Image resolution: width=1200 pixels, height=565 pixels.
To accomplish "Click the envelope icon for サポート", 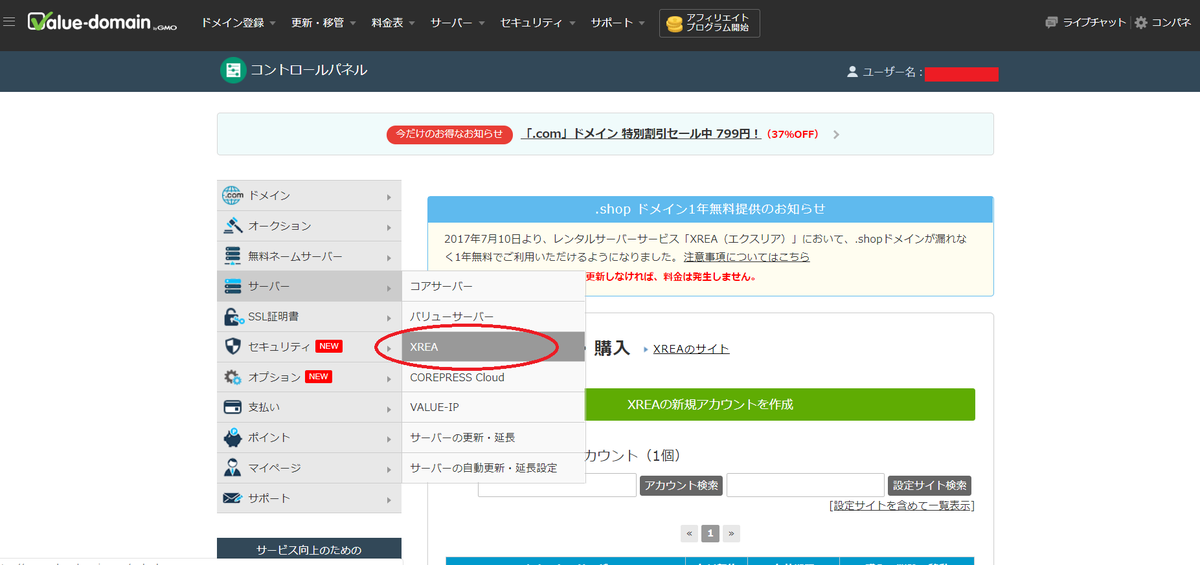I will click(232, 498).
